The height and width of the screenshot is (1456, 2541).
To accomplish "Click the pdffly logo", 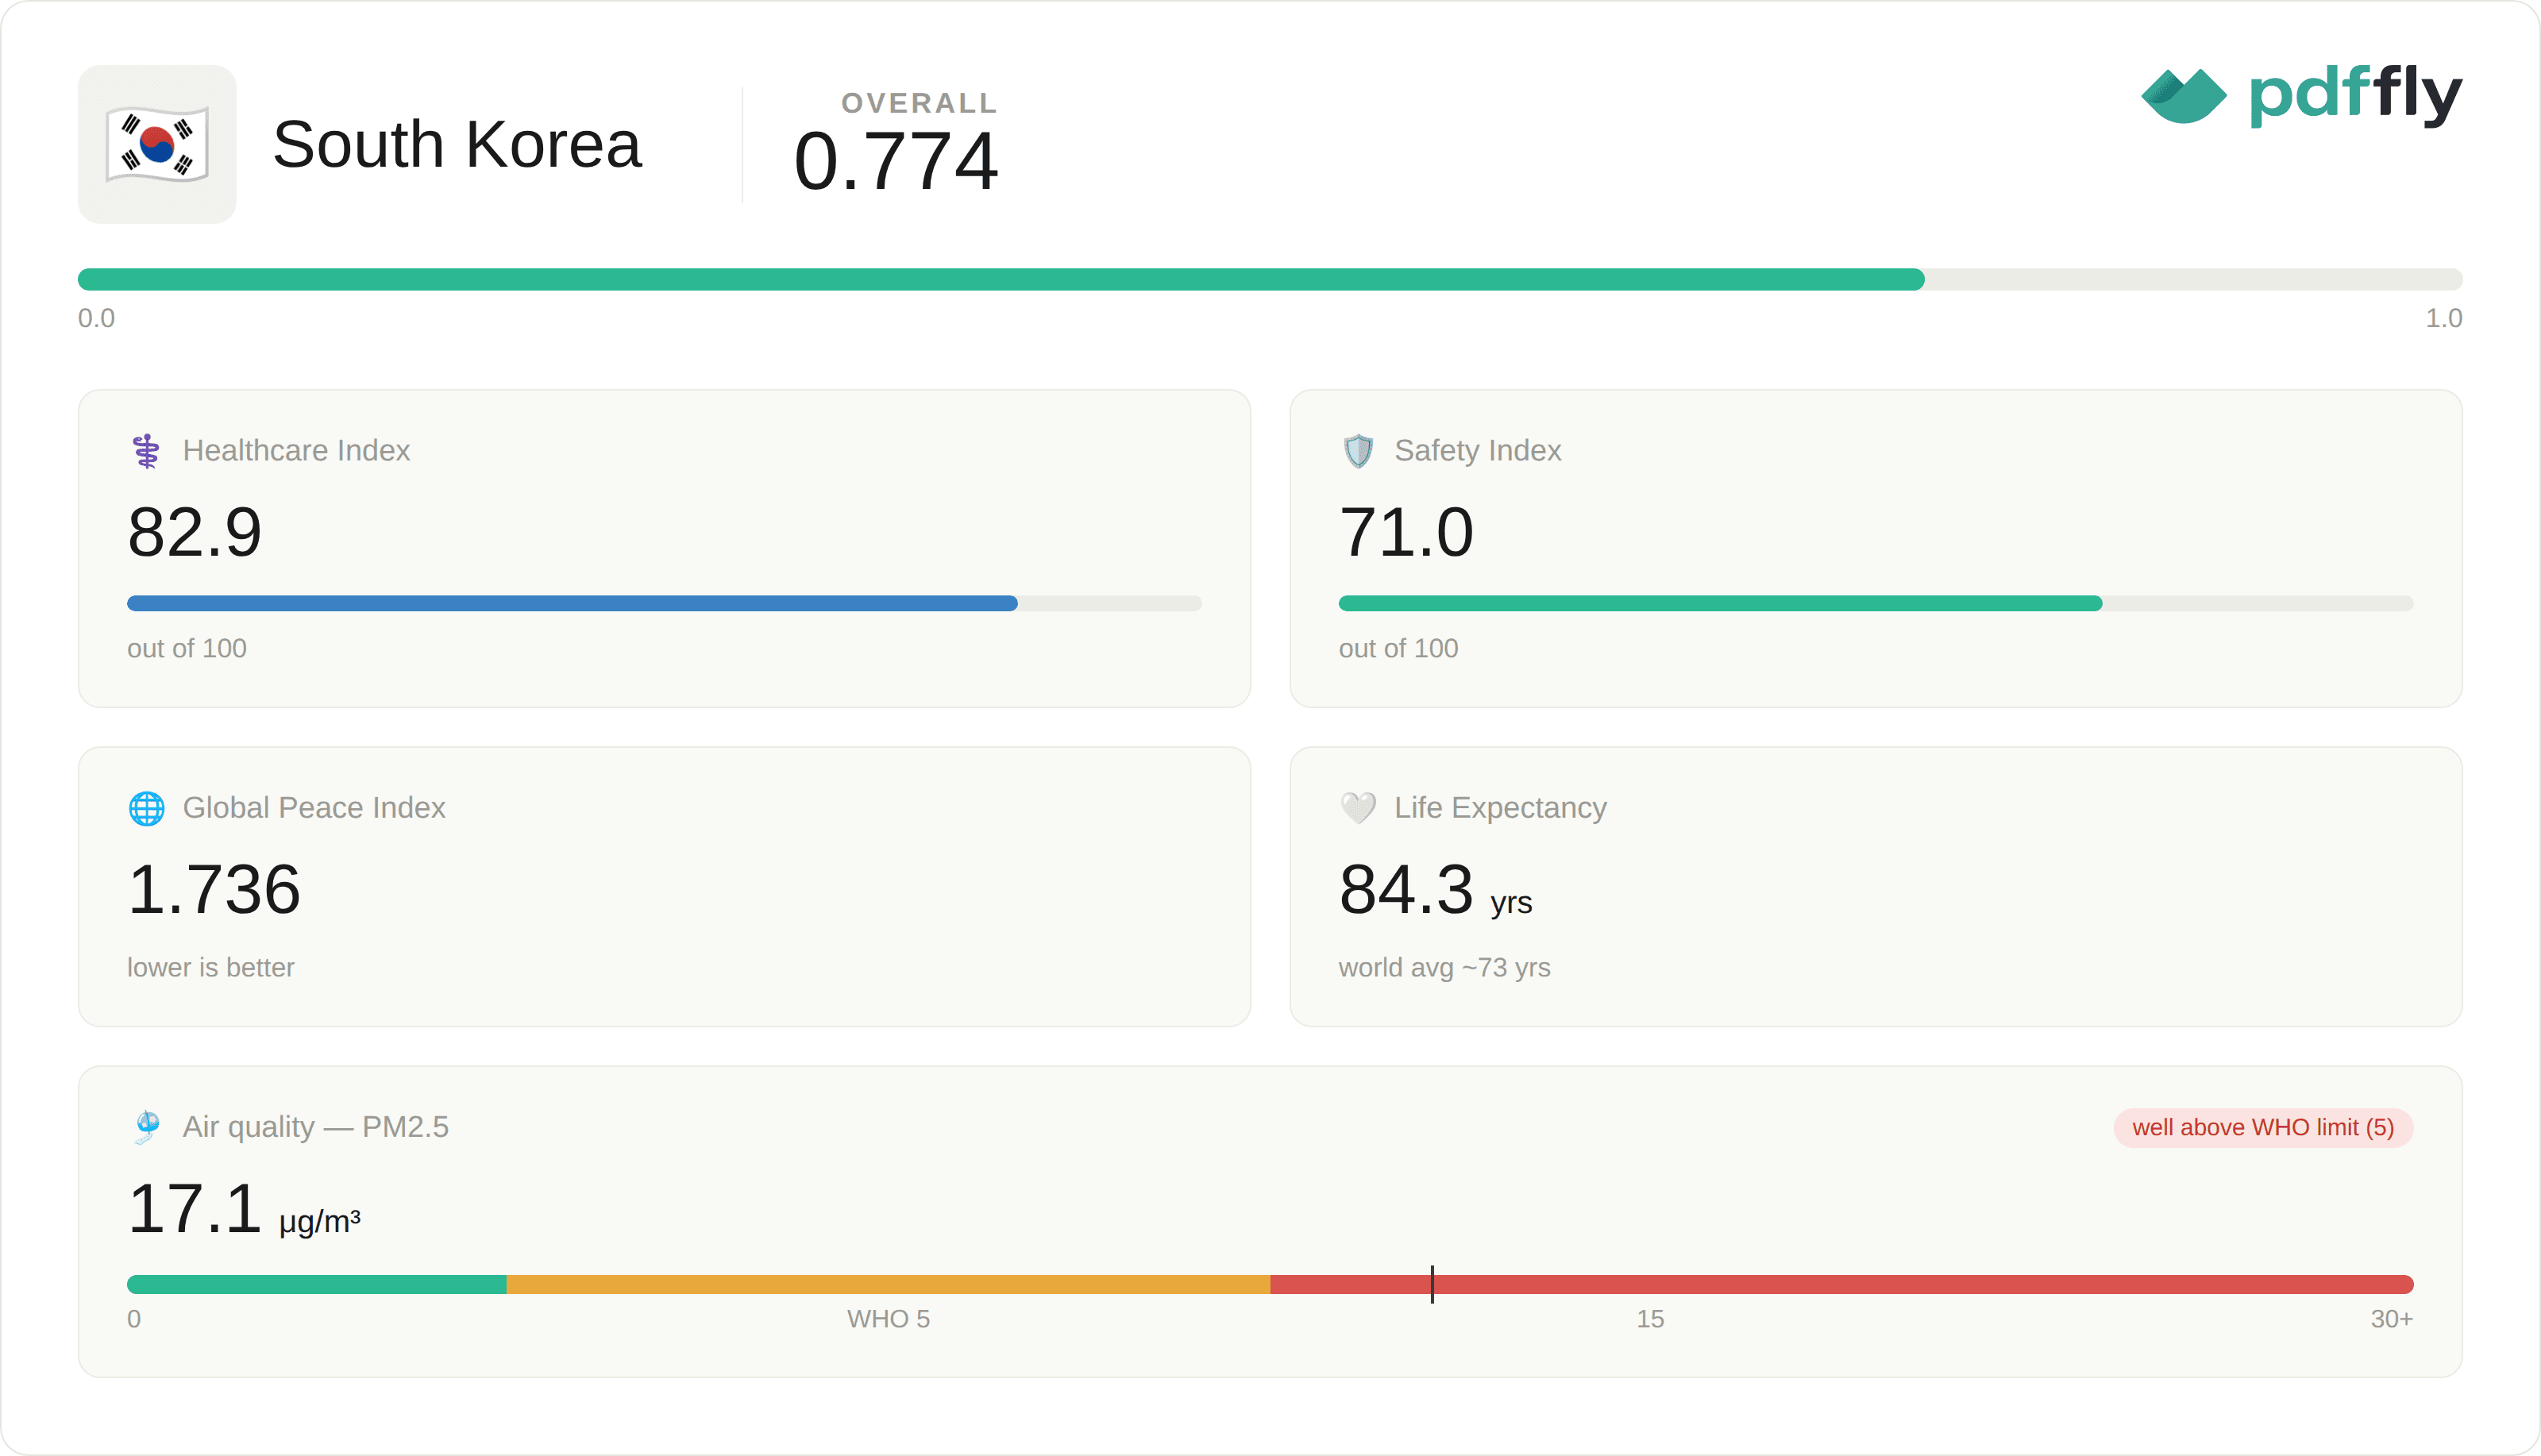I will tap(2301, 96).
